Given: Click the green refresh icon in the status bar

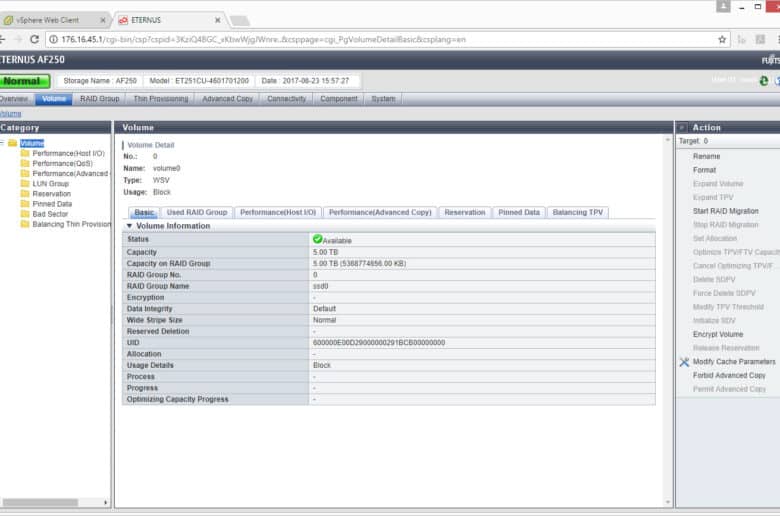Looking at the screenshot, I should [x=764, y=81].
